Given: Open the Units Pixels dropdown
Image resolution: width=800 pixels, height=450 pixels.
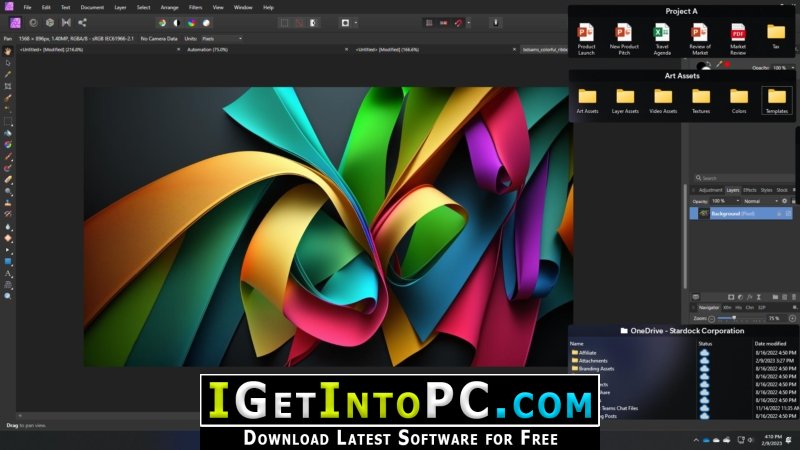Looking at the screenshot, I should pyautogui.click(x=222, y=39).
